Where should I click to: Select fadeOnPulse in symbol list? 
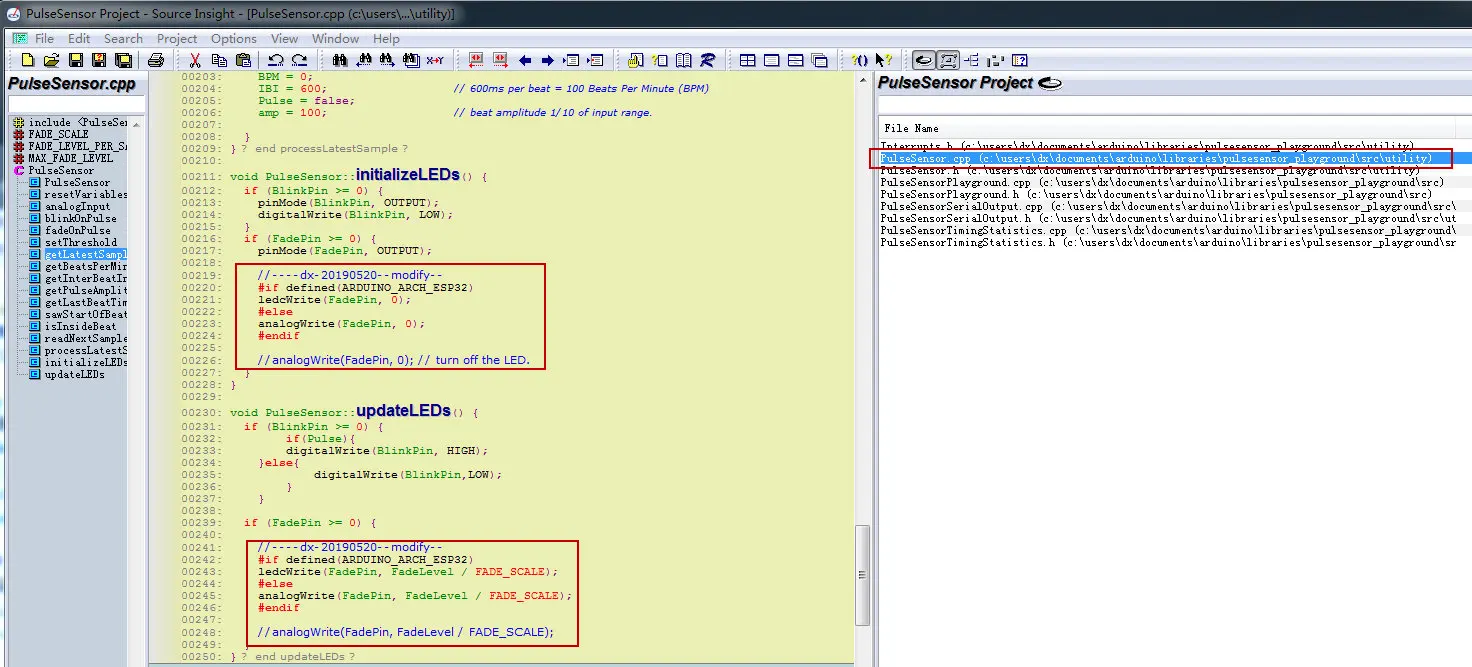77,230
